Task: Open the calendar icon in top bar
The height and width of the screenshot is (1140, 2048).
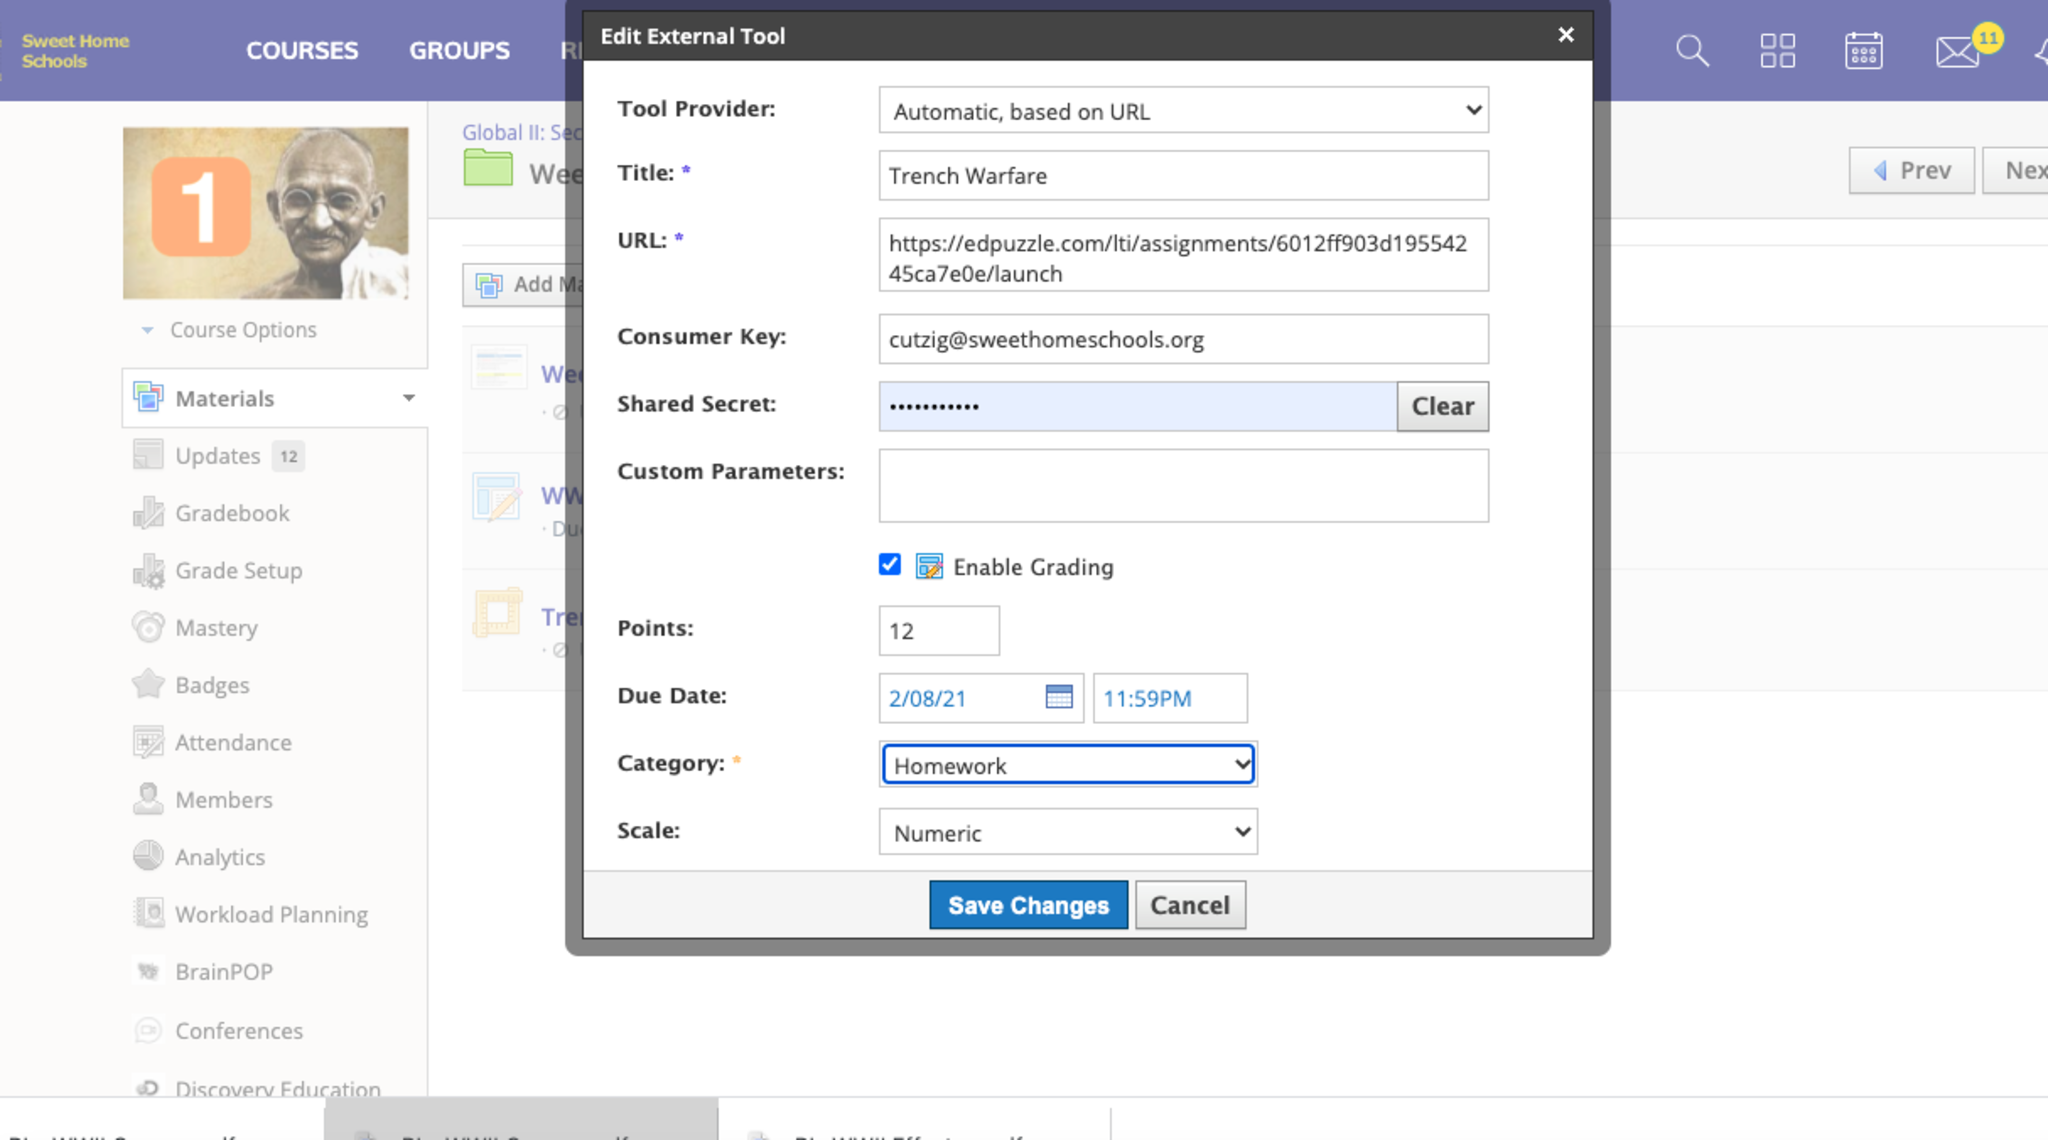Action: tap(1863, 50)
